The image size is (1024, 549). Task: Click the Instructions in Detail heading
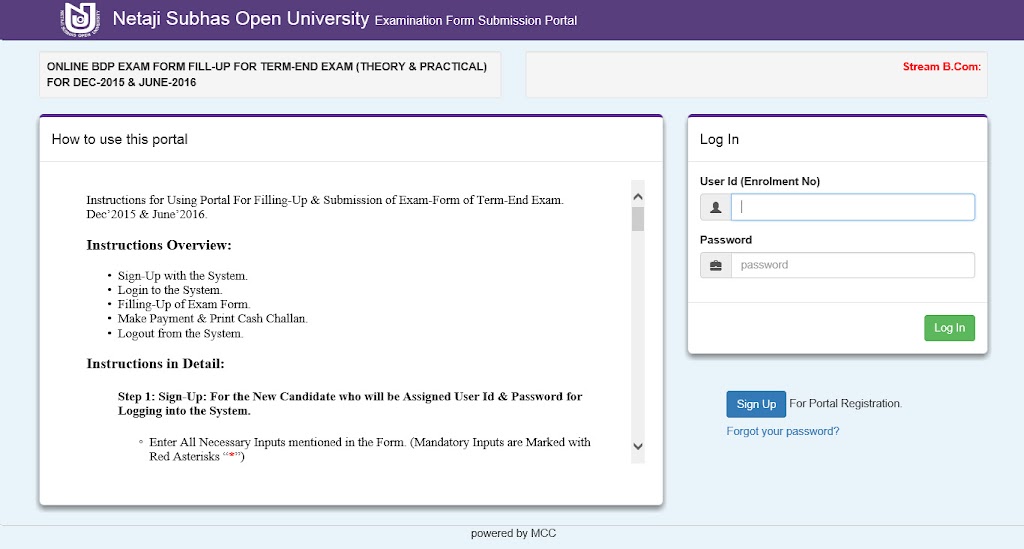click(155, 364)
